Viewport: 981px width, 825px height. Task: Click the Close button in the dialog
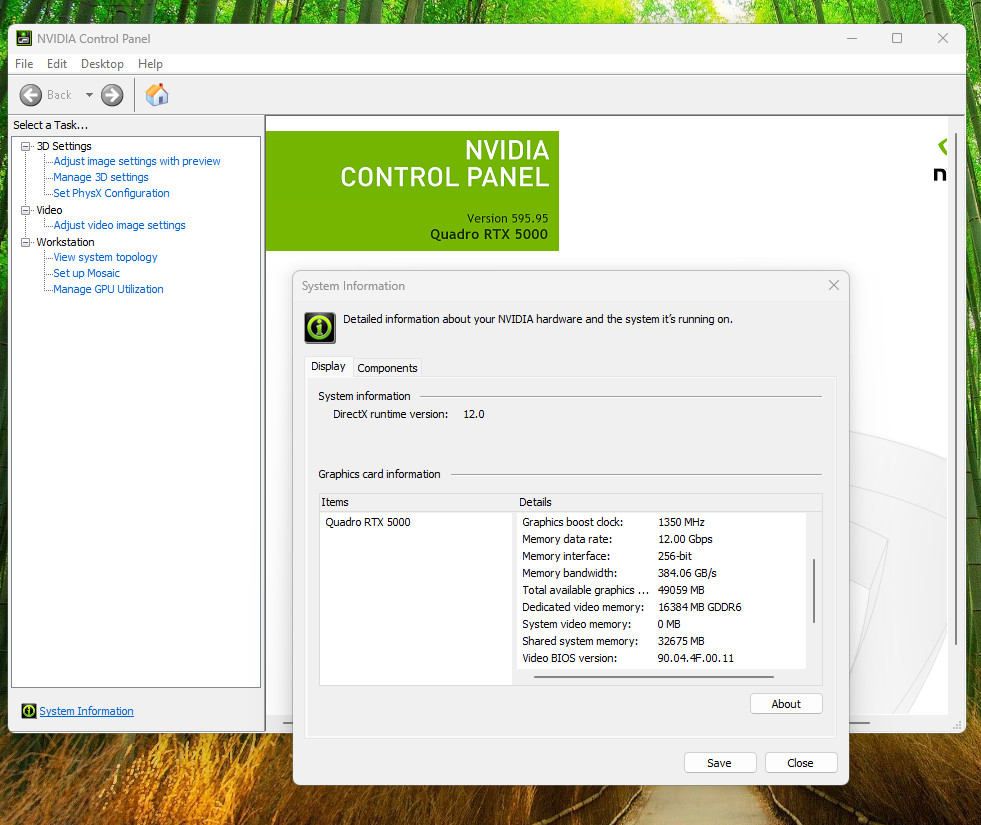coord(800,763)
